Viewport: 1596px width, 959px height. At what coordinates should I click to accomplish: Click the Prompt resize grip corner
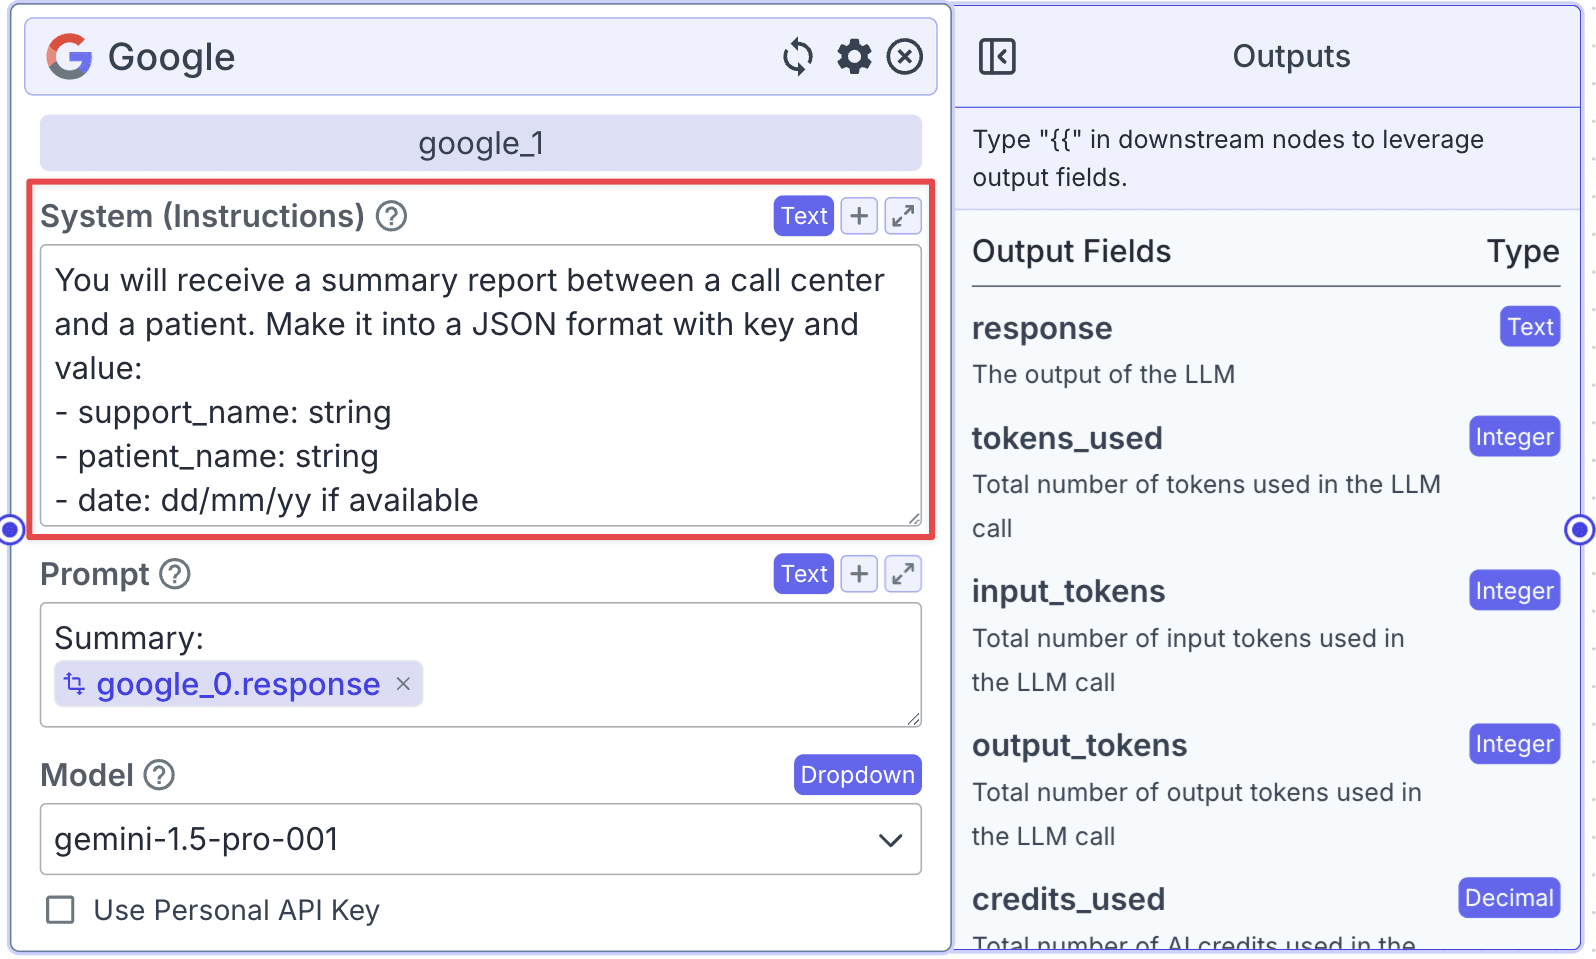914,719
